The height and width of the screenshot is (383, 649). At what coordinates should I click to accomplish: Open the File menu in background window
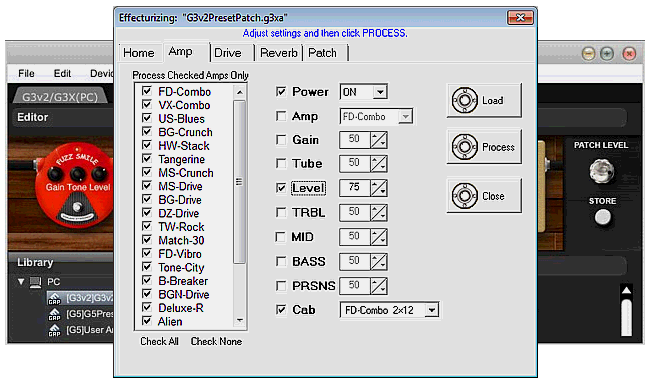26,73
